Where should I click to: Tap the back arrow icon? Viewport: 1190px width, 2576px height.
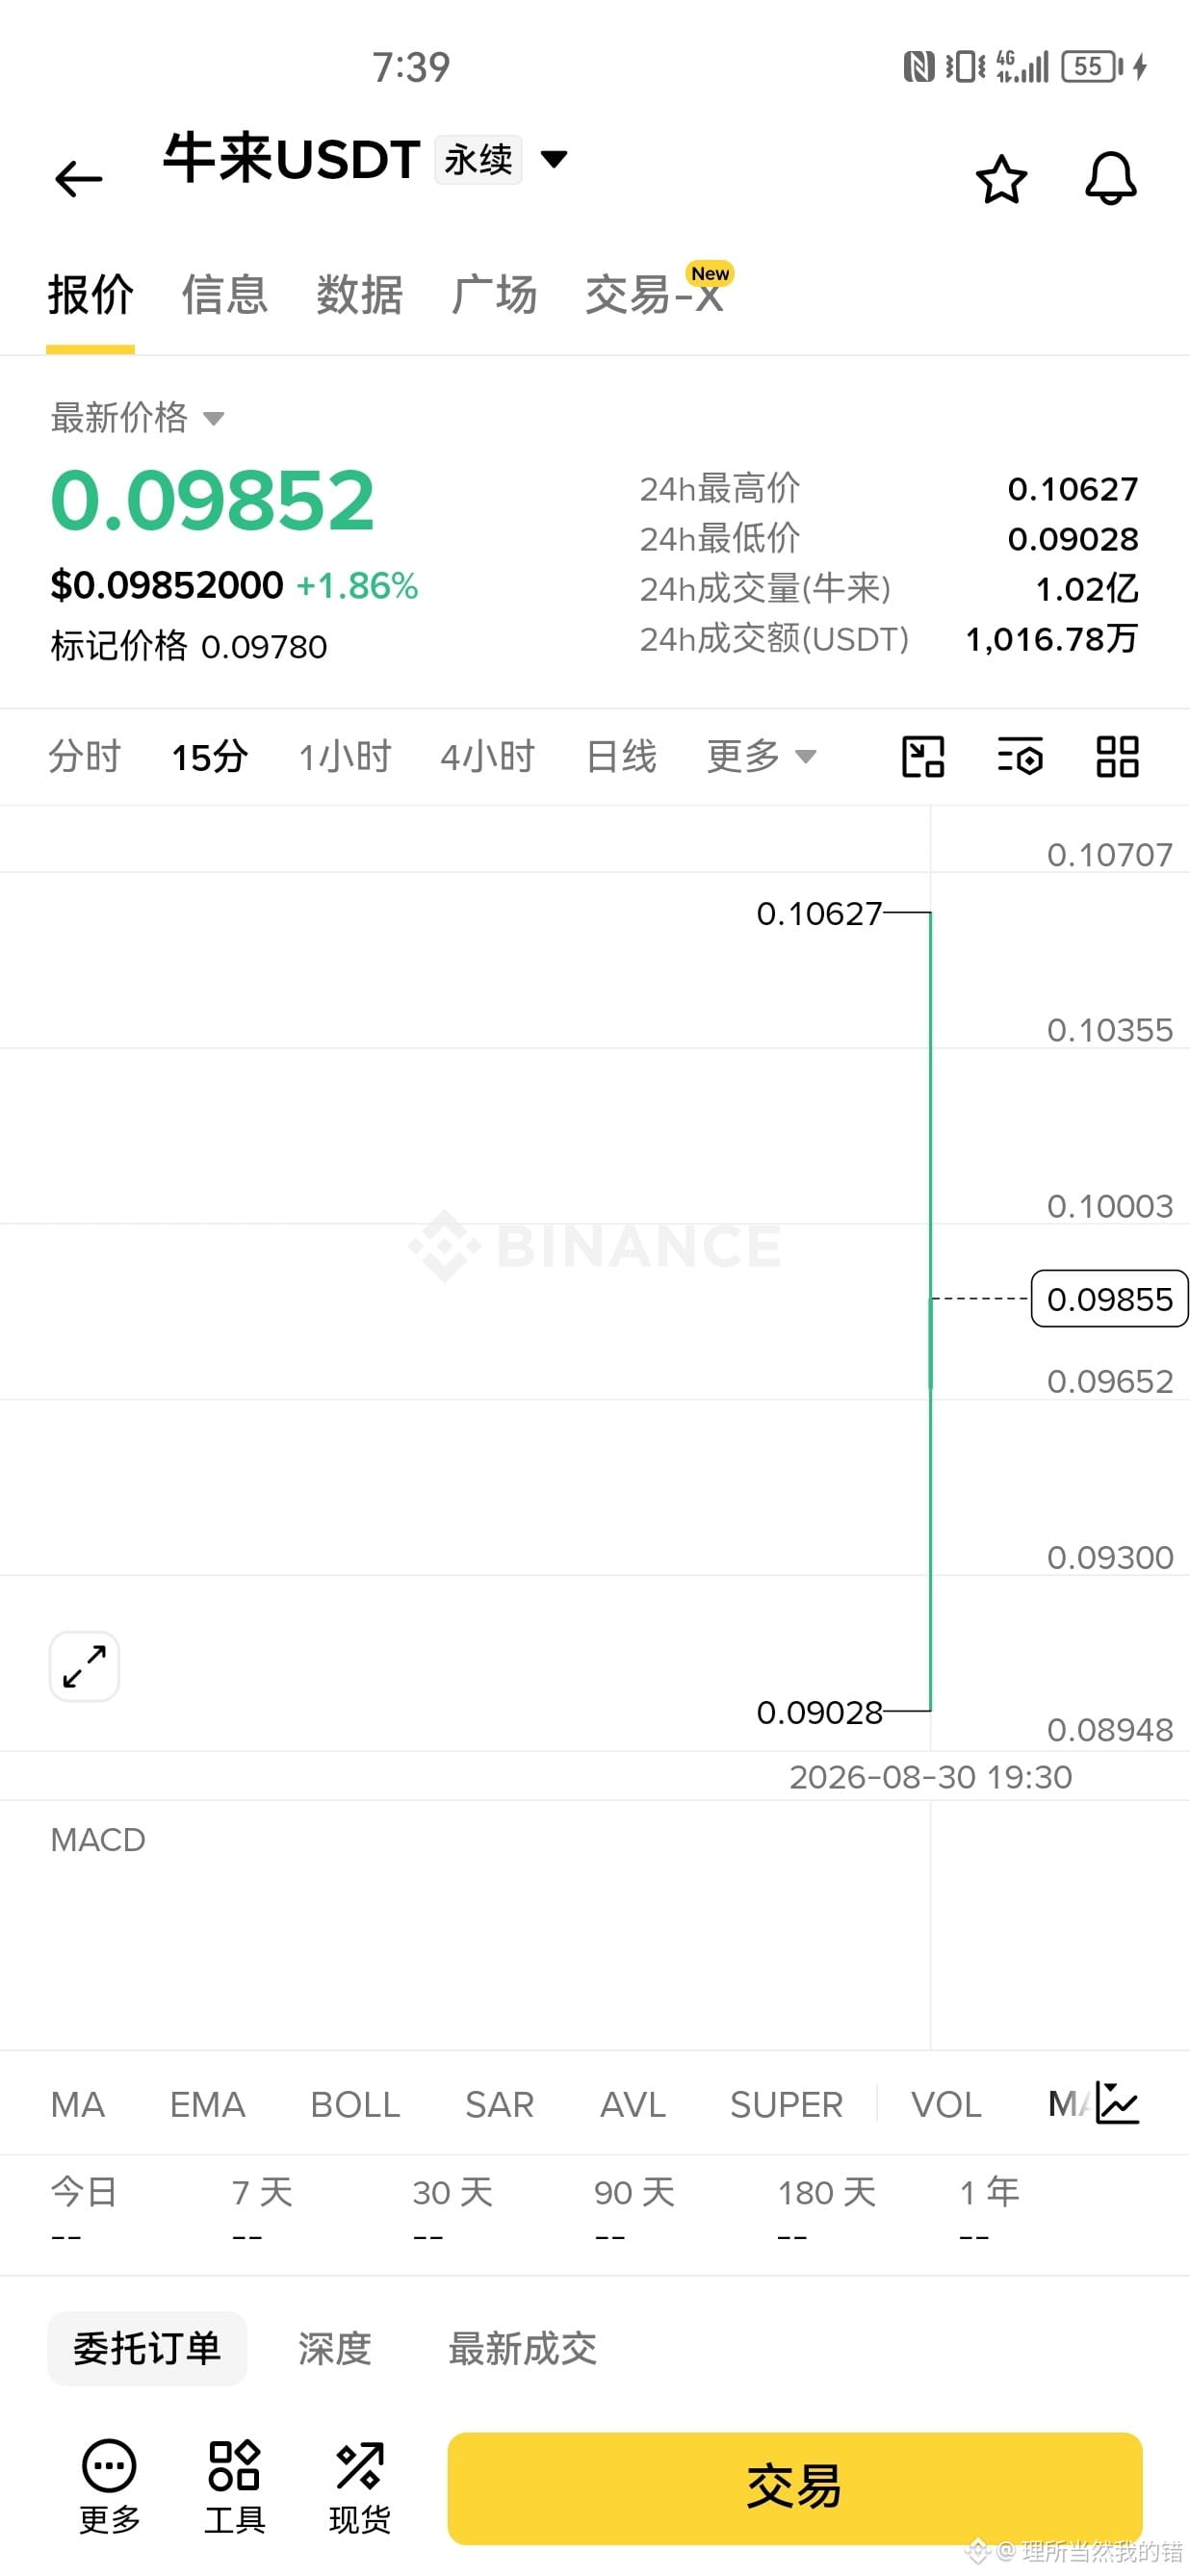[78, 179]
